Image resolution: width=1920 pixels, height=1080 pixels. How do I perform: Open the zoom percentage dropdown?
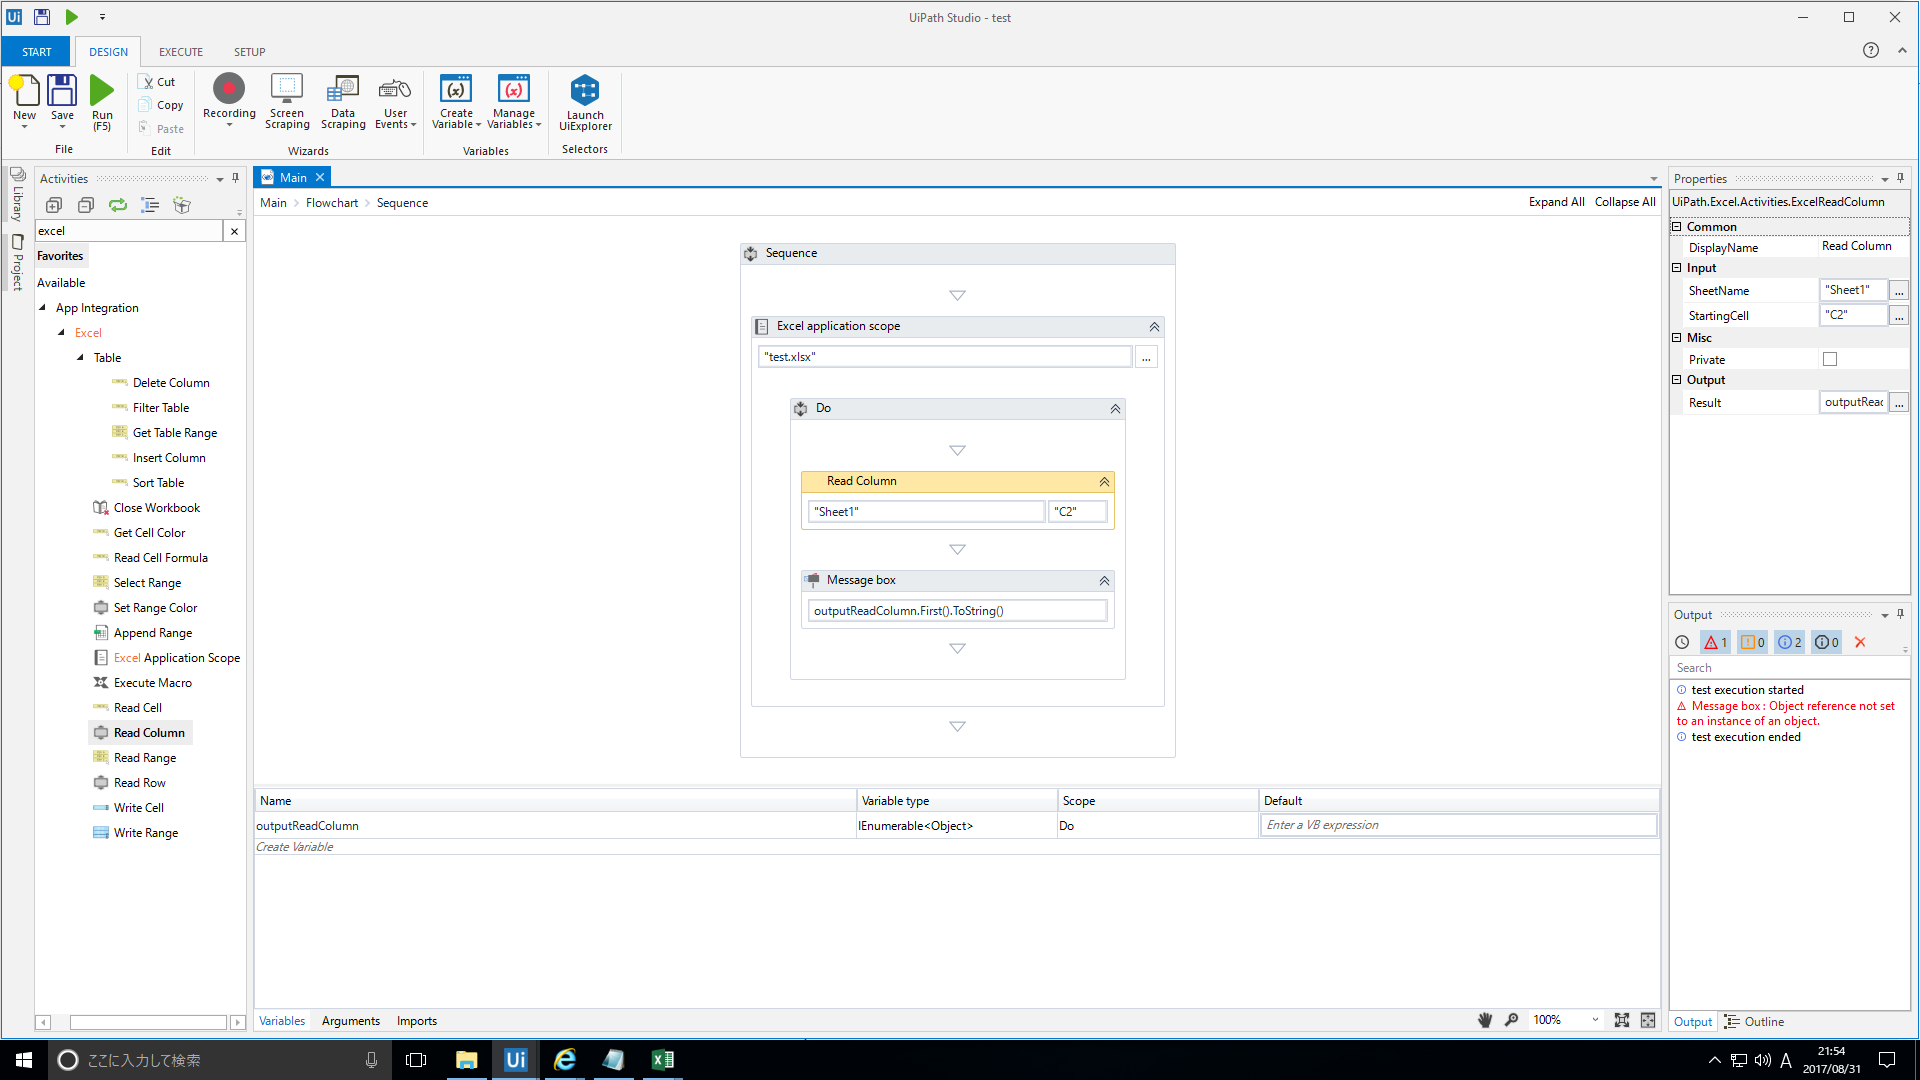[x=1595, y=1020]
